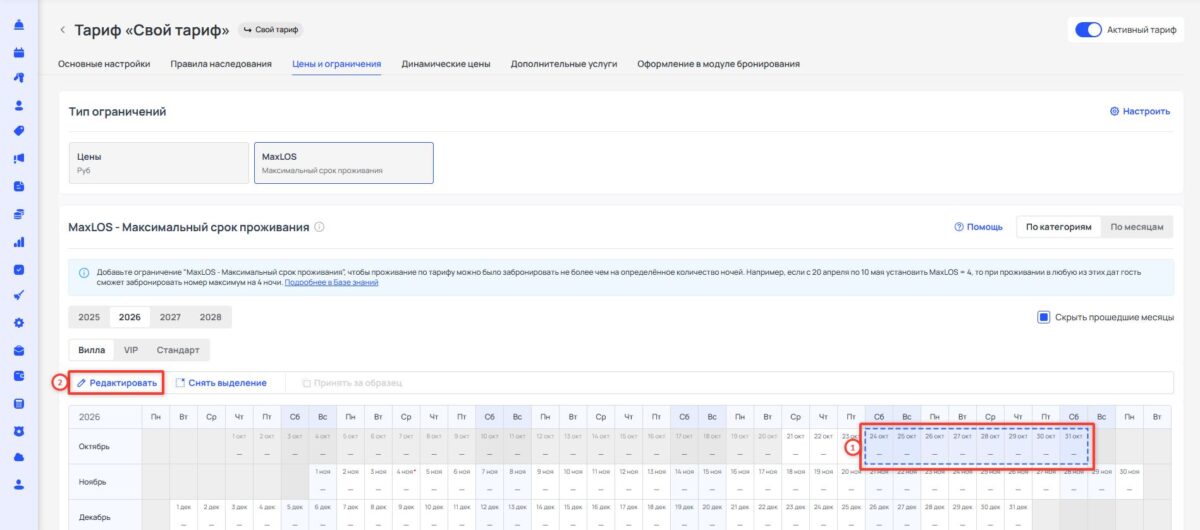Select the 'Цены Руб' restriction card
The width and height of the screenshot is (1200, 530).
(158, 163)
